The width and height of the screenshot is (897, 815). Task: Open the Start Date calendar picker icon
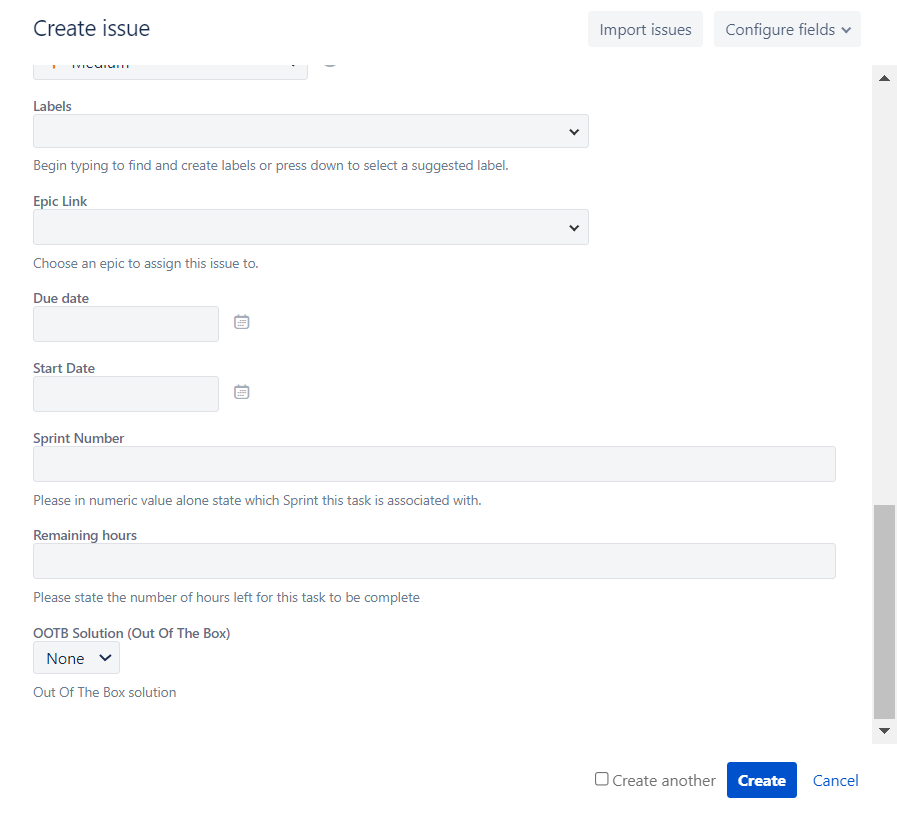241,392
